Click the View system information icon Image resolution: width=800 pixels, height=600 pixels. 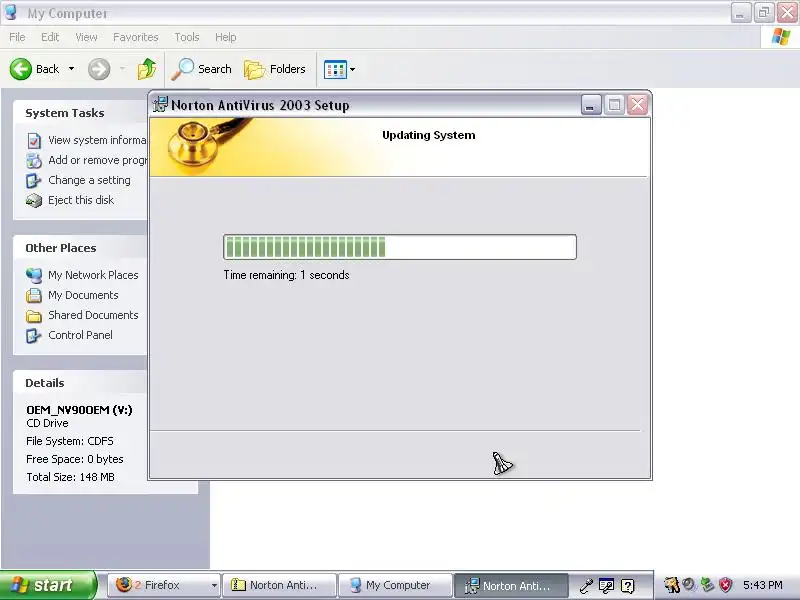(x=34, y=140)
